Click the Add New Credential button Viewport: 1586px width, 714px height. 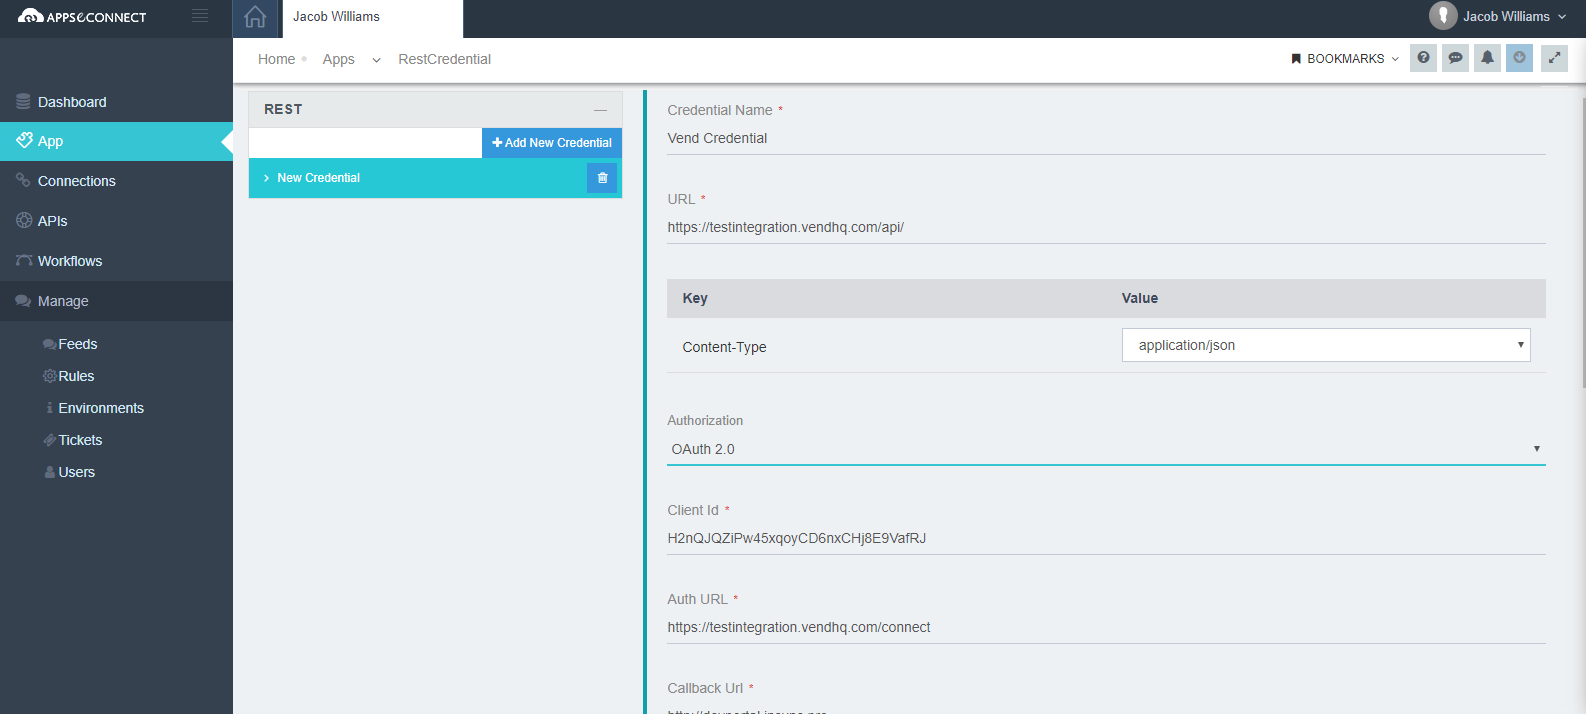[x=552, y=143]
